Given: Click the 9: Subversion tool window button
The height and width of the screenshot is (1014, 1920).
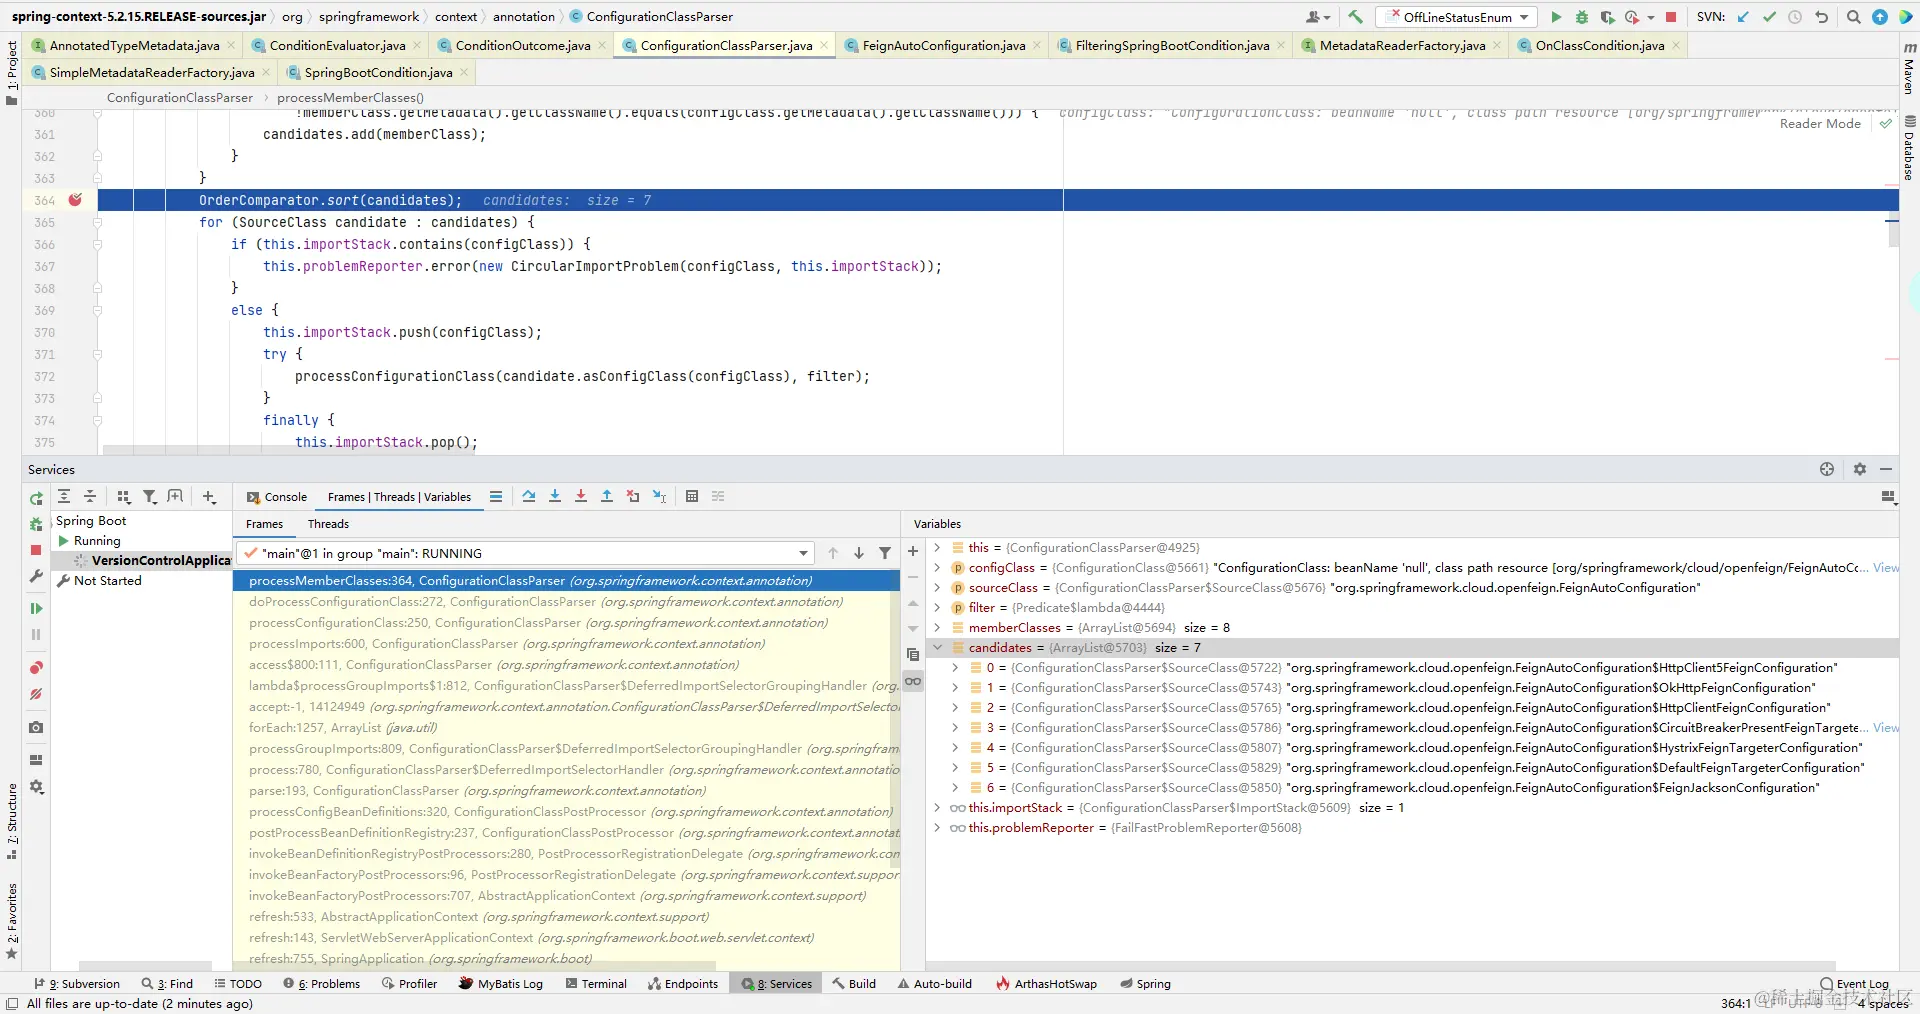Looking at the screenshot, I should point(77,984).
